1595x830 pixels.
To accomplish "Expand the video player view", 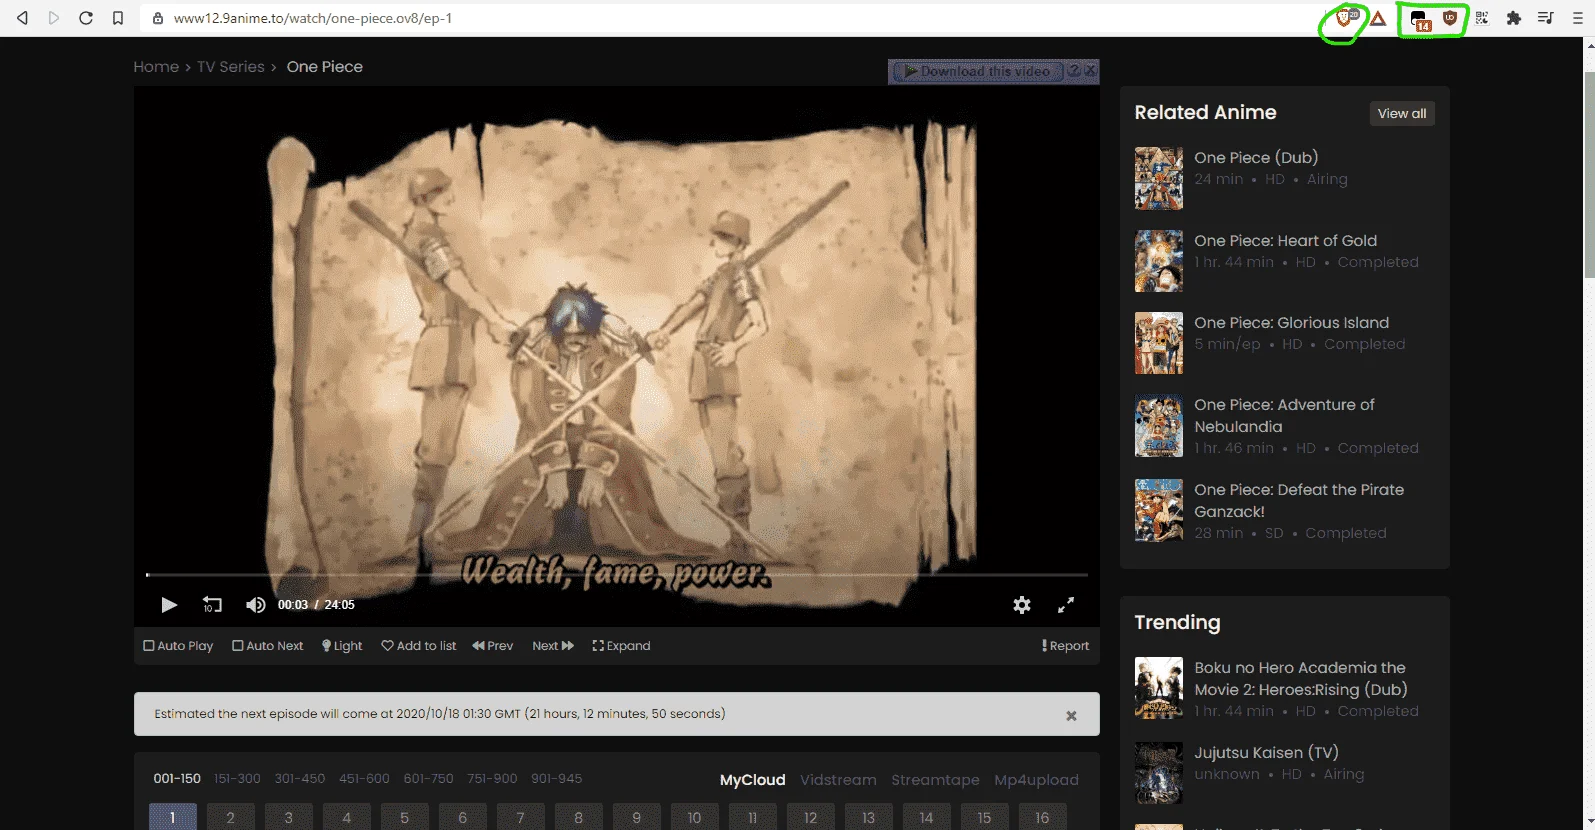I will pyautogui.click(x=621, y=646).
